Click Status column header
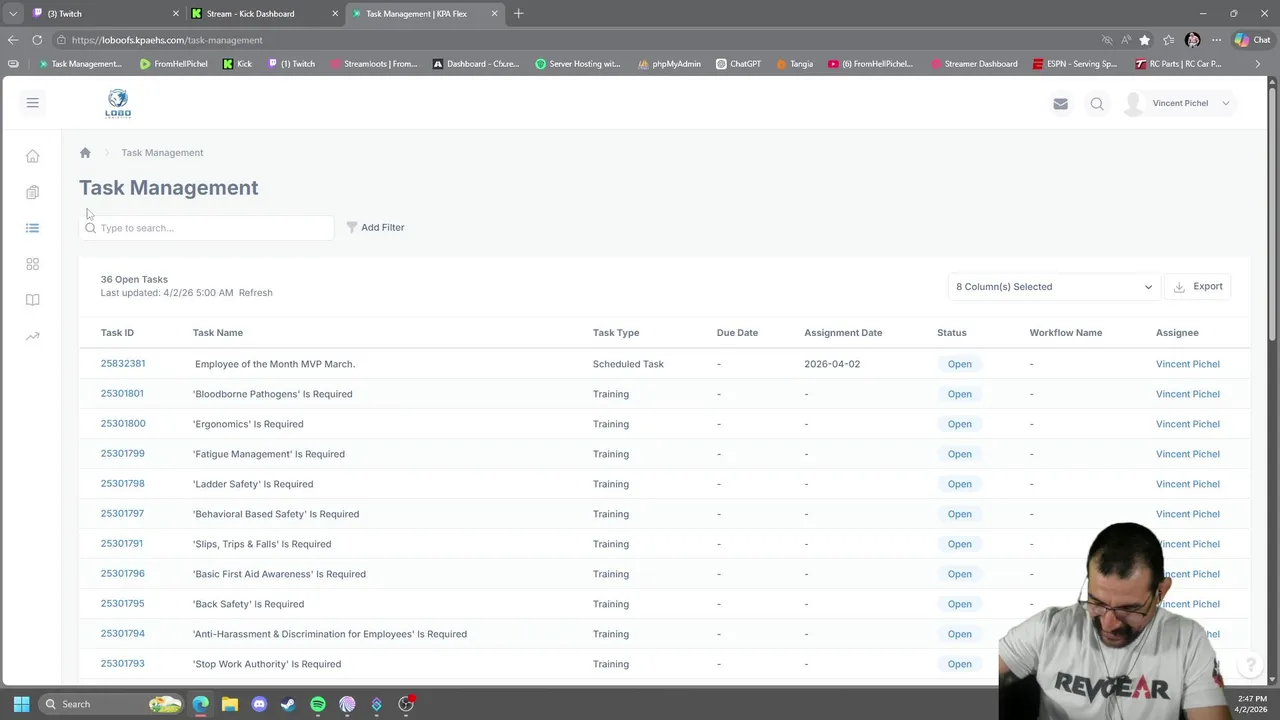 (x=952, y=333)
